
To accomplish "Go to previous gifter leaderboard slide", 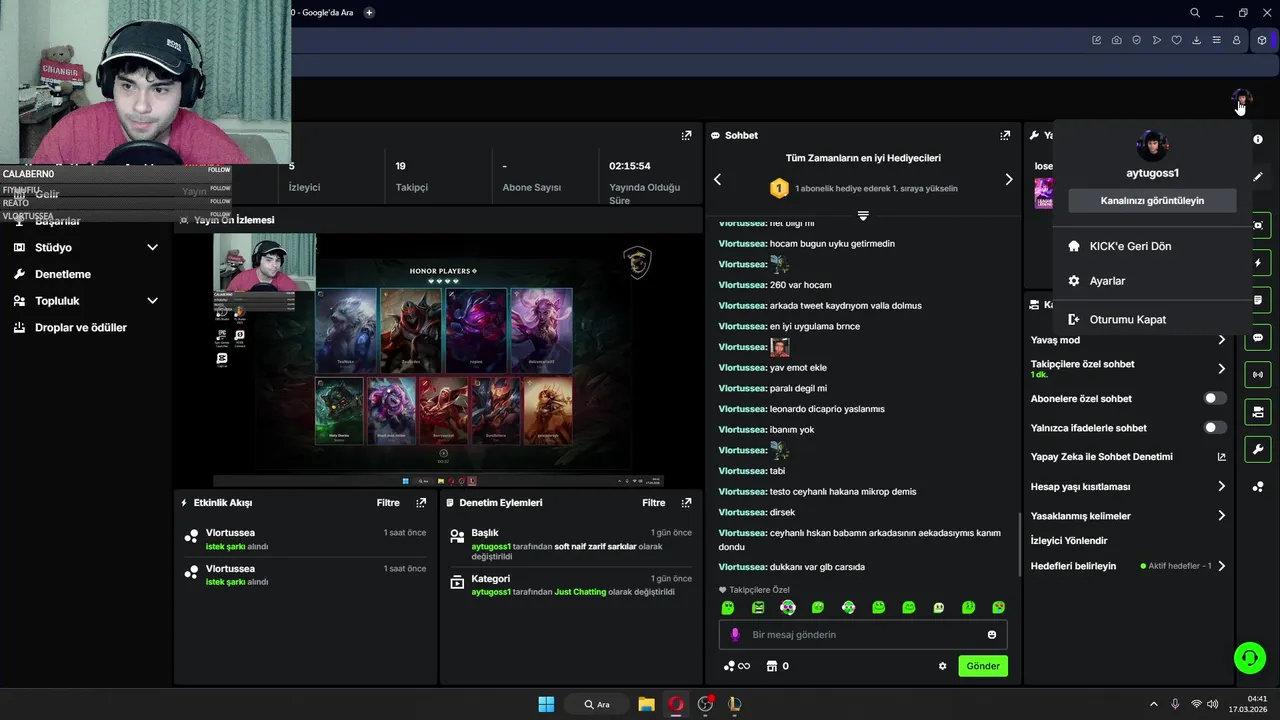I will coord(717,180).
